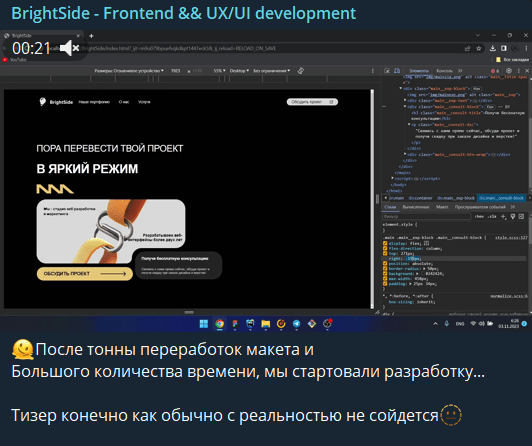The image size is (532, 446).
Task: Click the yellow 'ОБСУДИТЬ ПРОЕКТ' button
Action: coord(84,274)
